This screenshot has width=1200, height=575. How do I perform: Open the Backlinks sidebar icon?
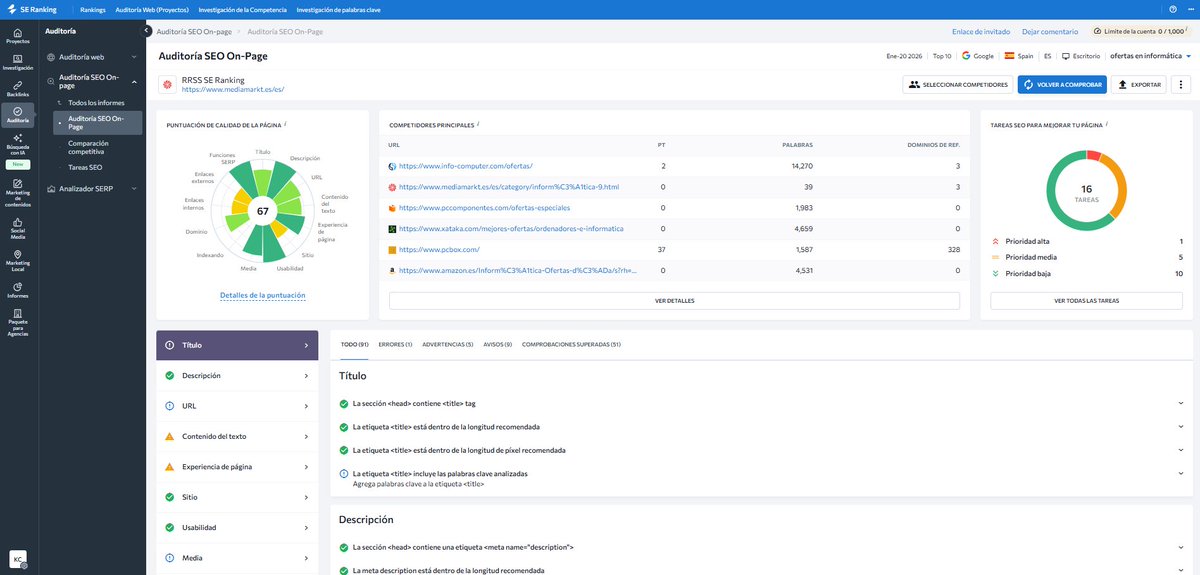18,88
